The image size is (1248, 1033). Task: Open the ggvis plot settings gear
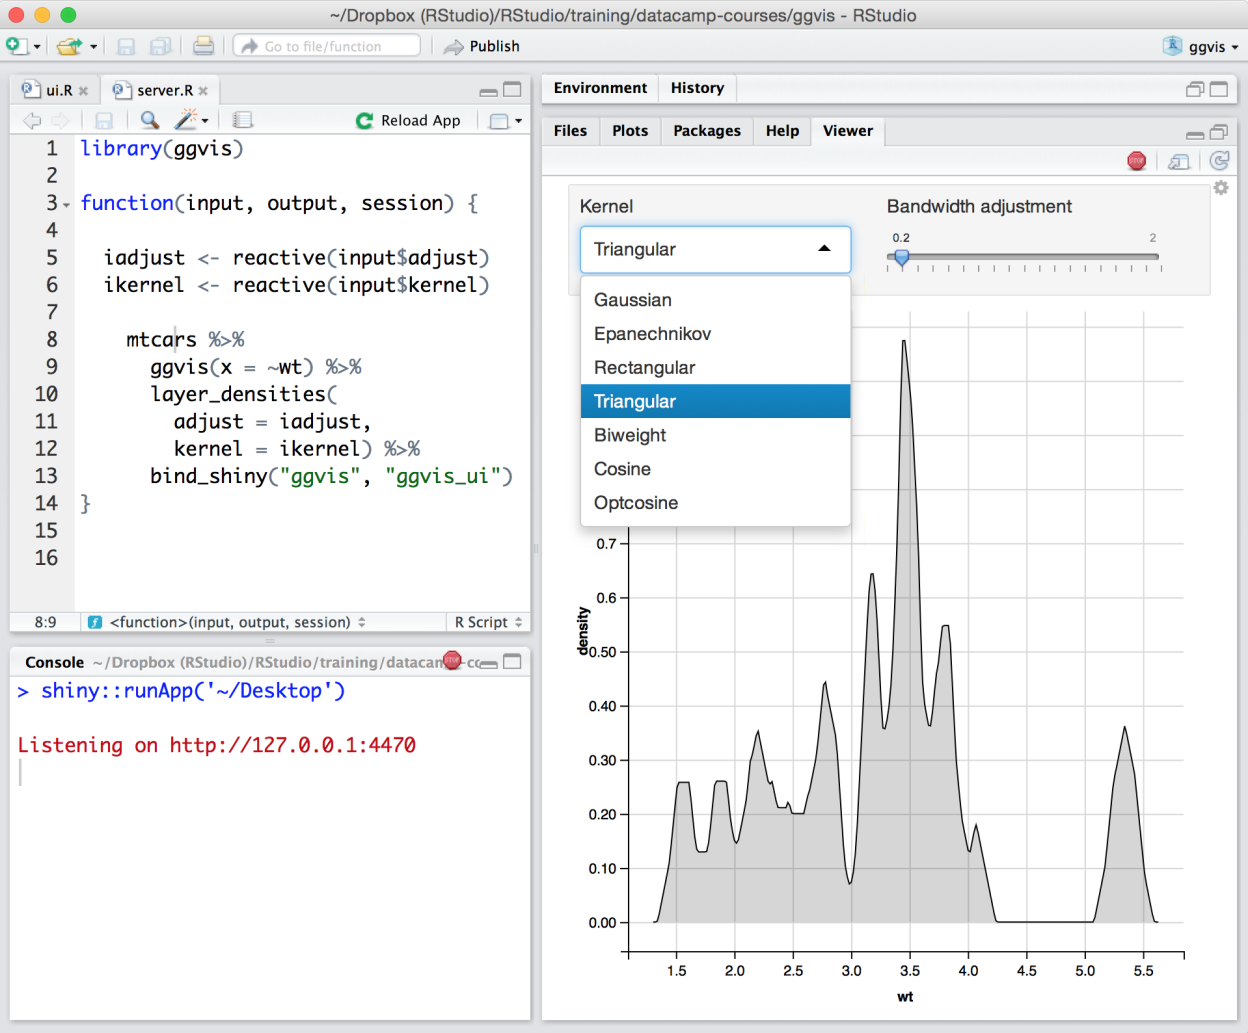[x=1221, y=188]
